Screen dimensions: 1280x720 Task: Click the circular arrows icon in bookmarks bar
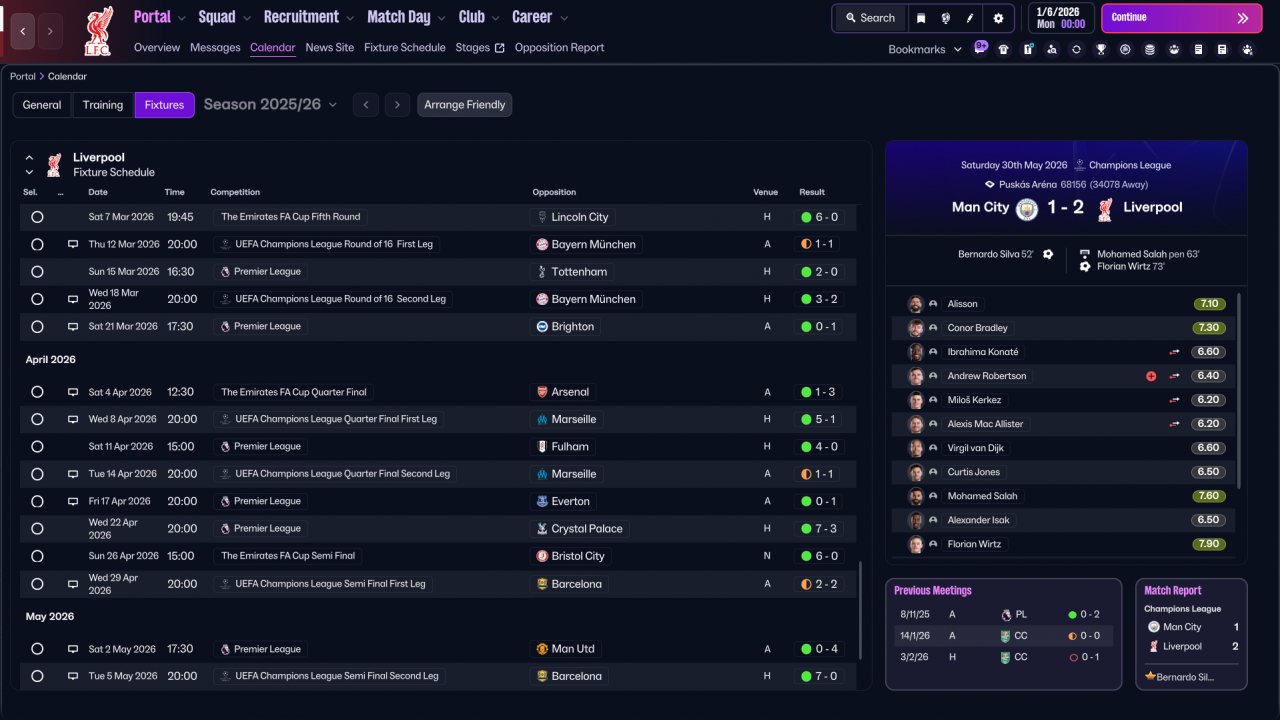click(x=1076, y=49)
